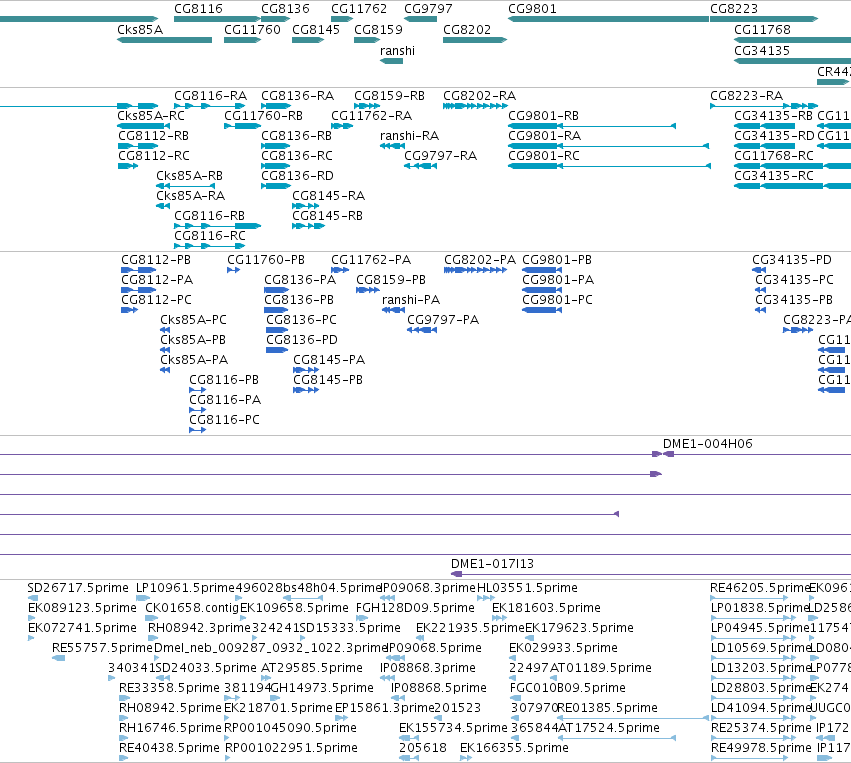Select EST RE01385.5prime
The width and height of the screenshot is (851, 763).
point(607,708)
